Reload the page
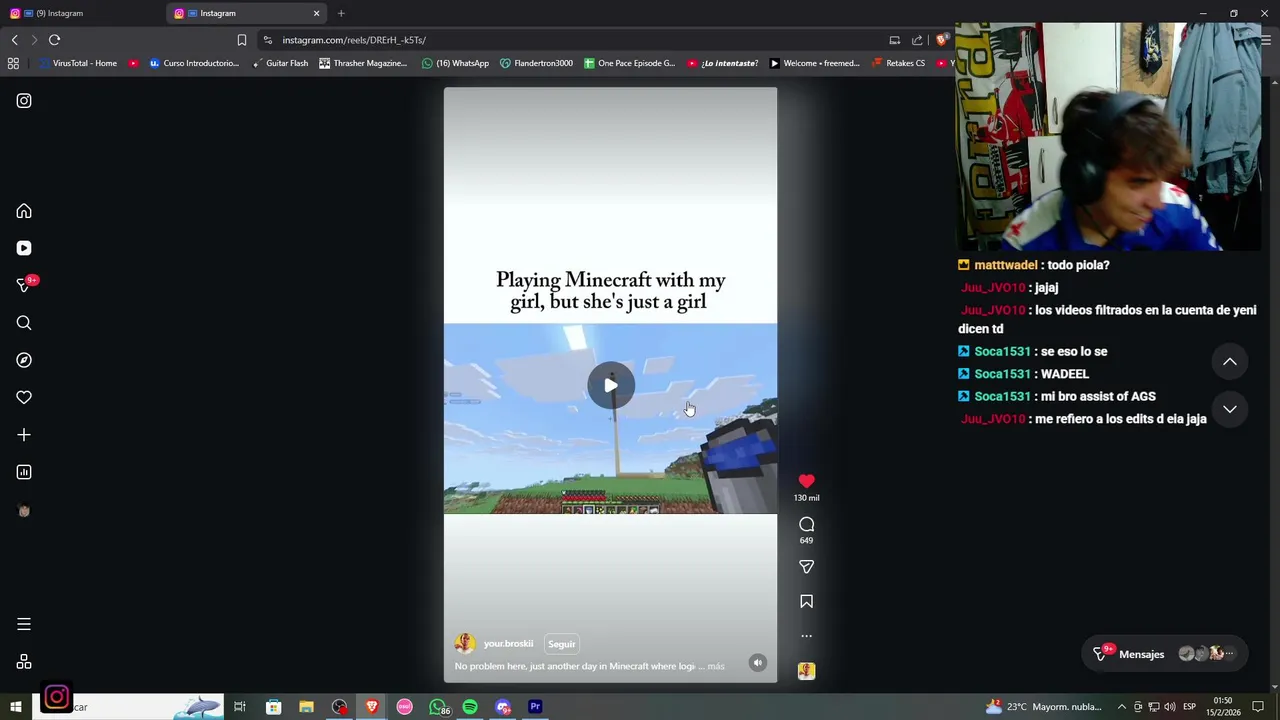 tap(54, 40)
